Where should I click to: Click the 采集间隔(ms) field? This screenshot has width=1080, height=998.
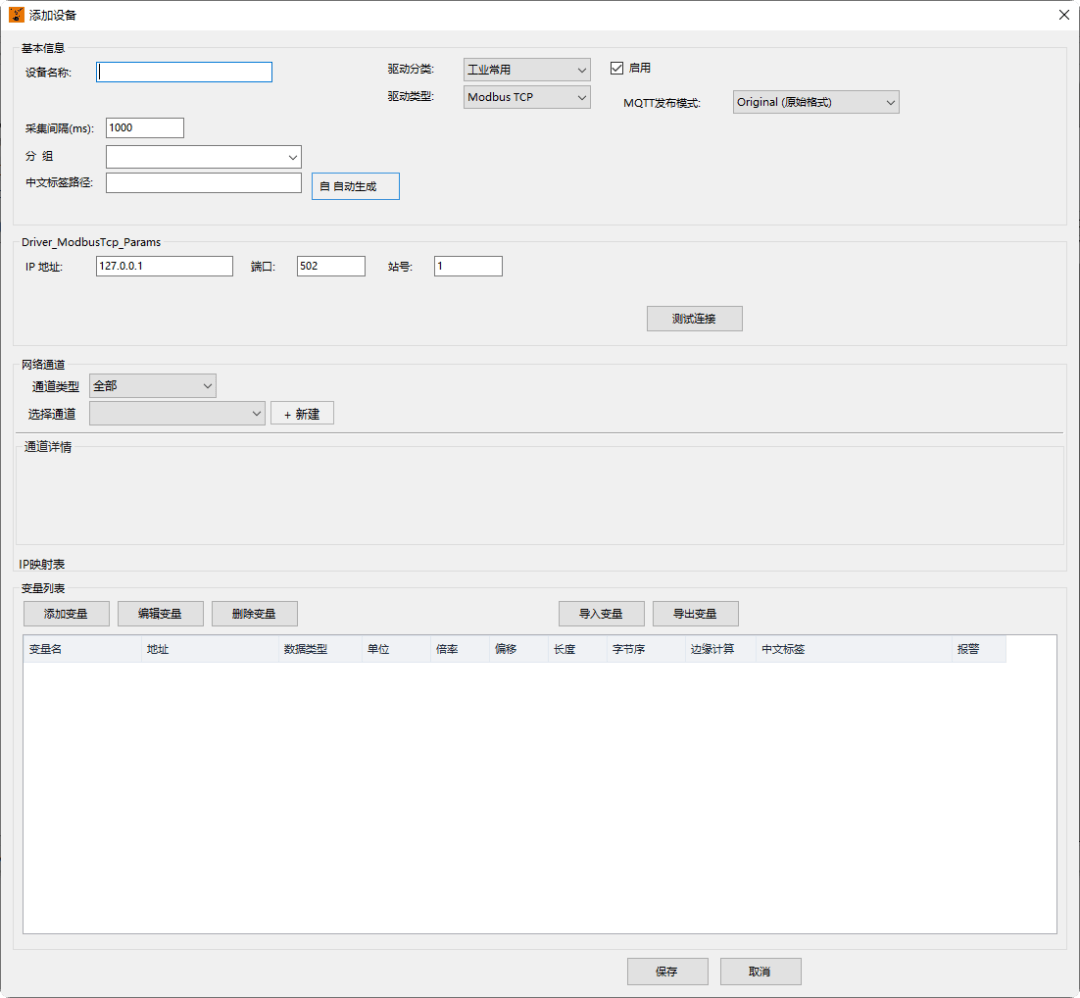pos(145,127)
